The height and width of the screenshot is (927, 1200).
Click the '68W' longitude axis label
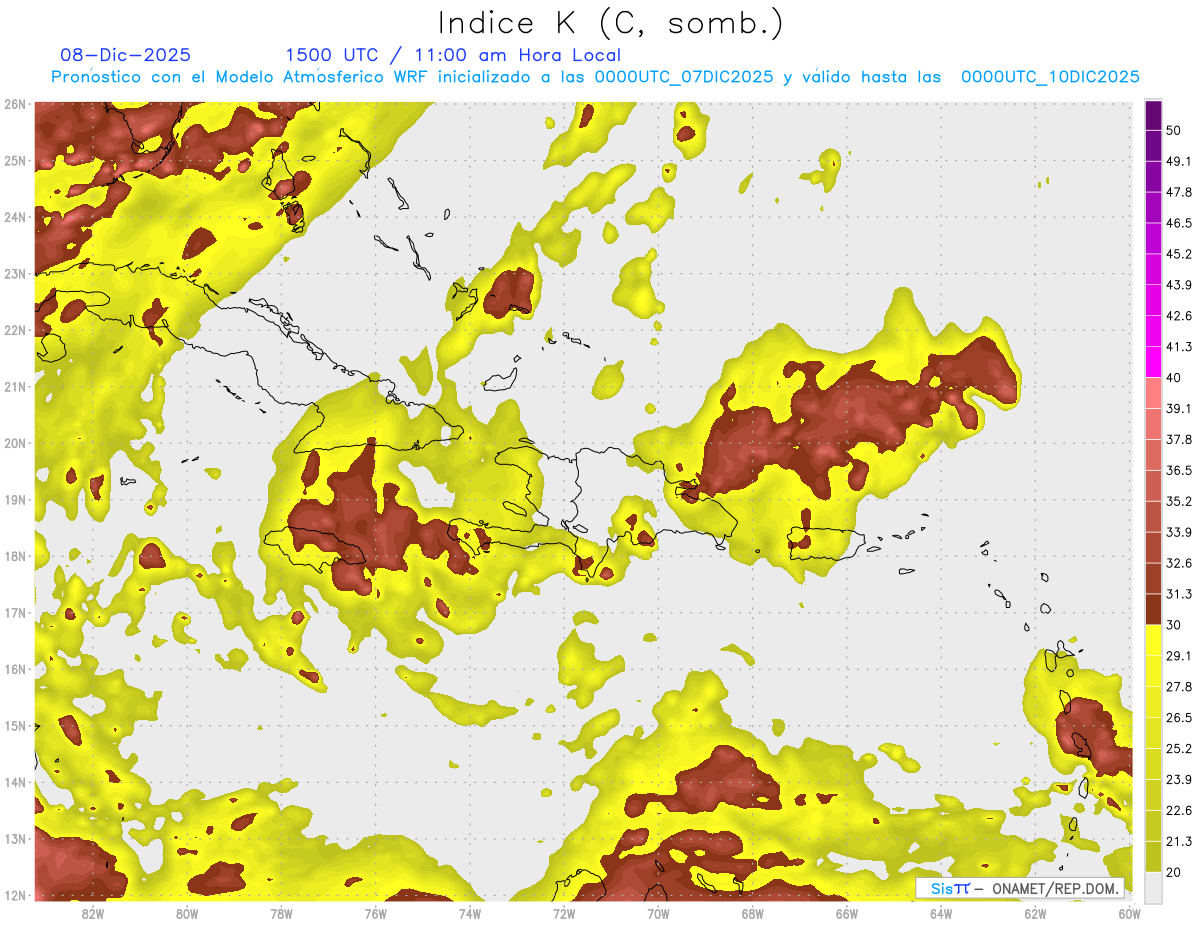(753, 914)
